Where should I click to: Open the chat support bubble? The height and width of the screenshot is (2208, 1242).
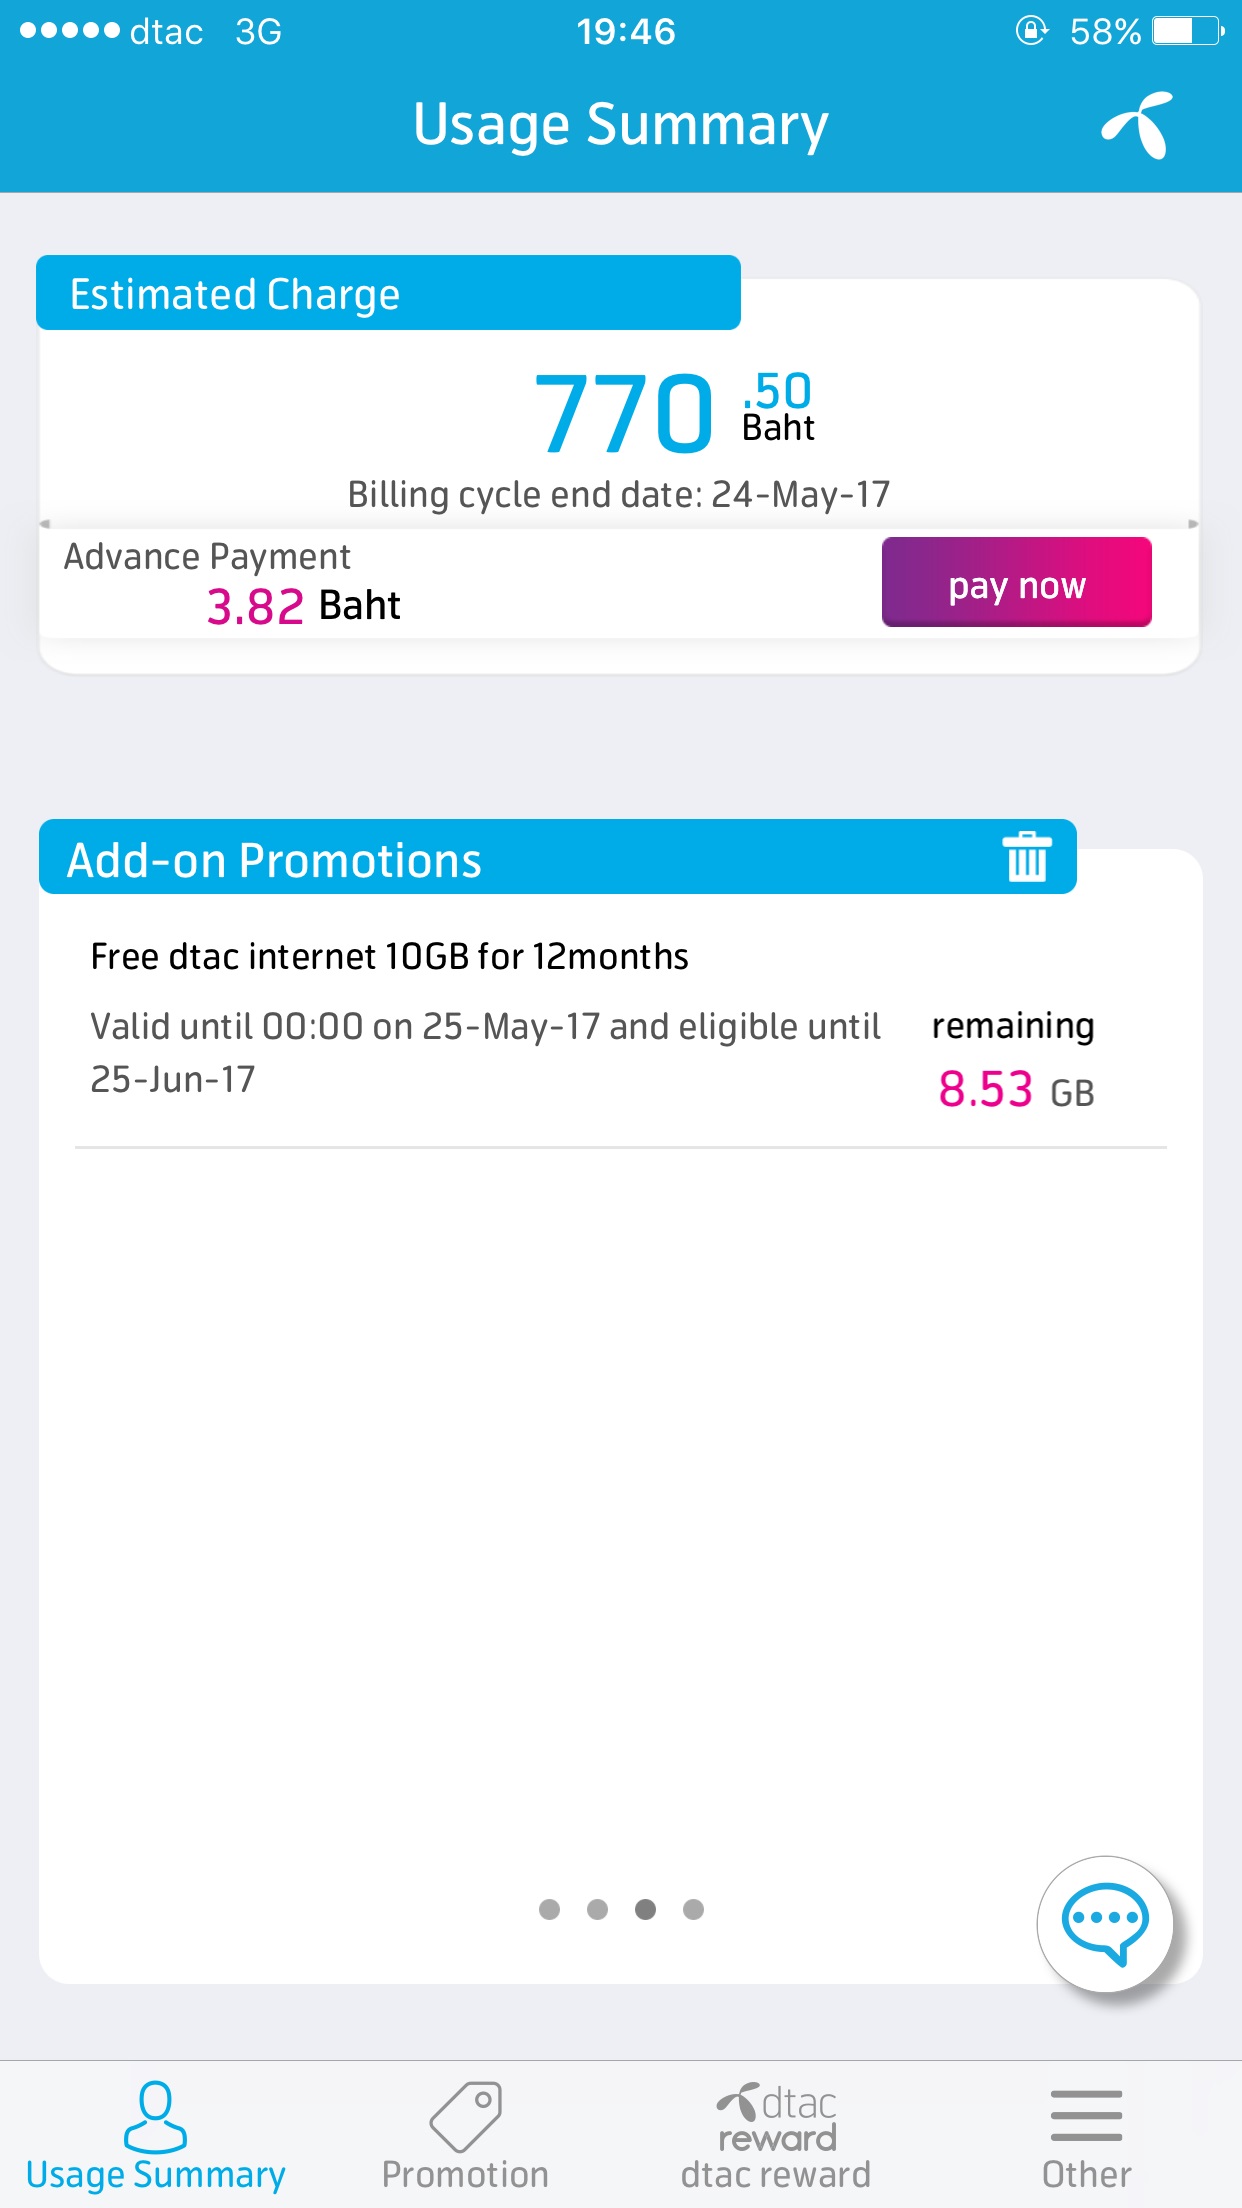click(1104, 1922)
